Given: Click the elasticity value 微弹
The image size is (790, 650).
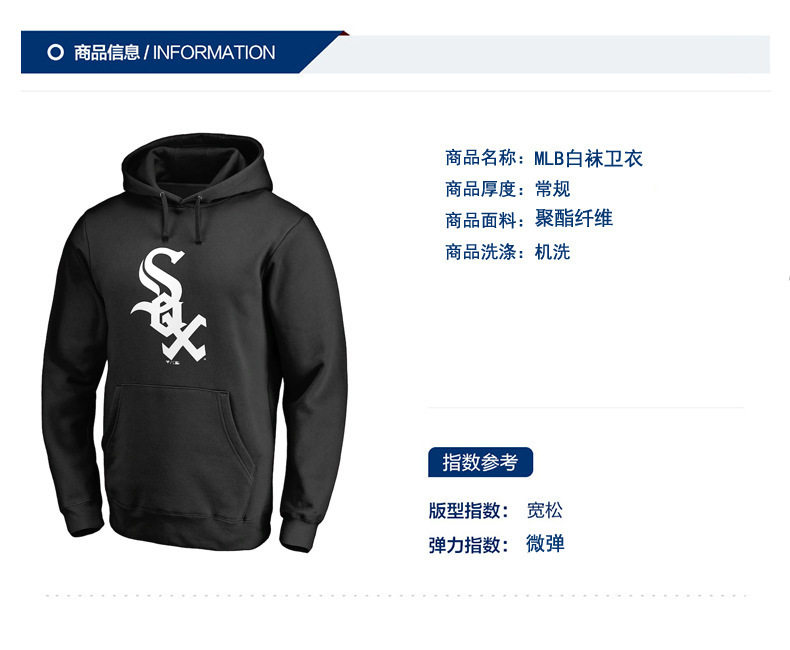Looking at the screenshot, I should coord(545,544).
